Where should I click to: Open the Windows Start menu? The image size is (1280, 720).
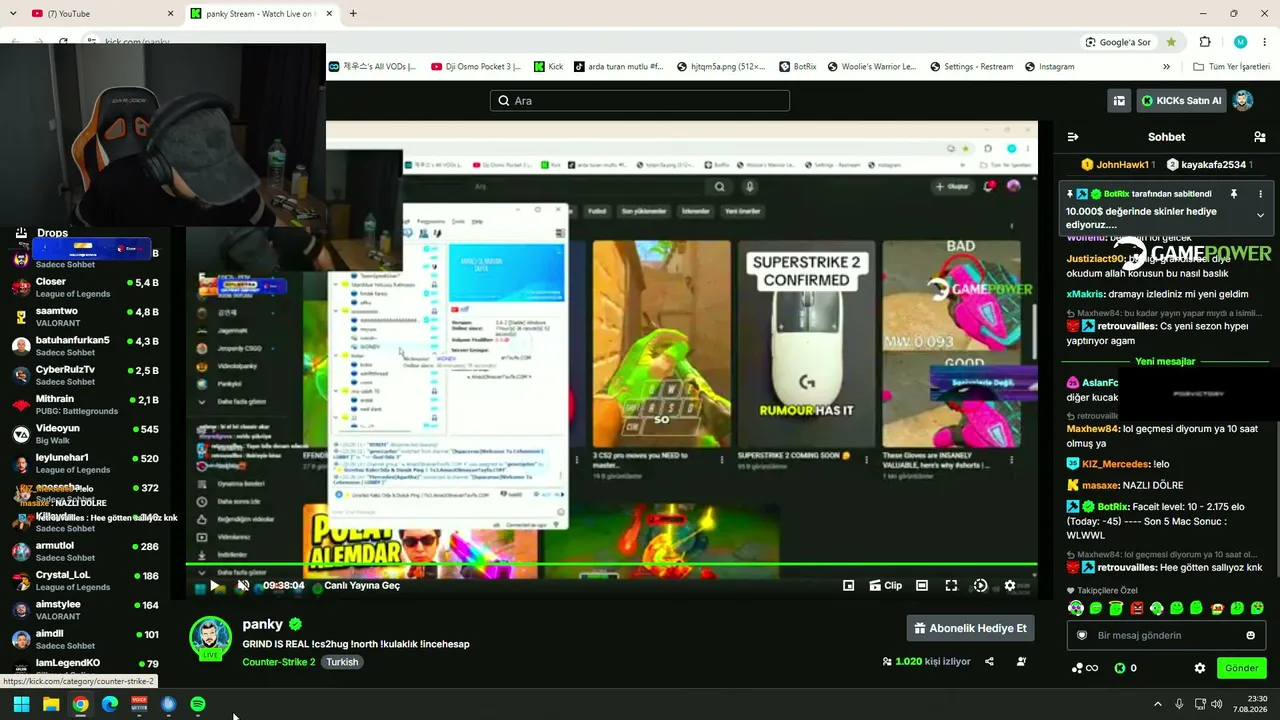[21, 704]
